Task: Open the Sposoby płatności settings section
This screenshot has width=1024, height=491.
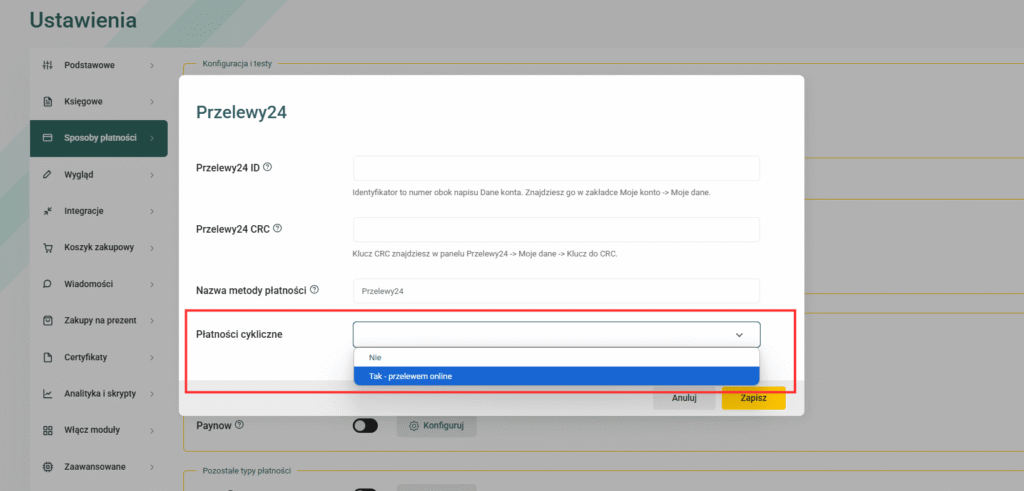Action: 99,138
